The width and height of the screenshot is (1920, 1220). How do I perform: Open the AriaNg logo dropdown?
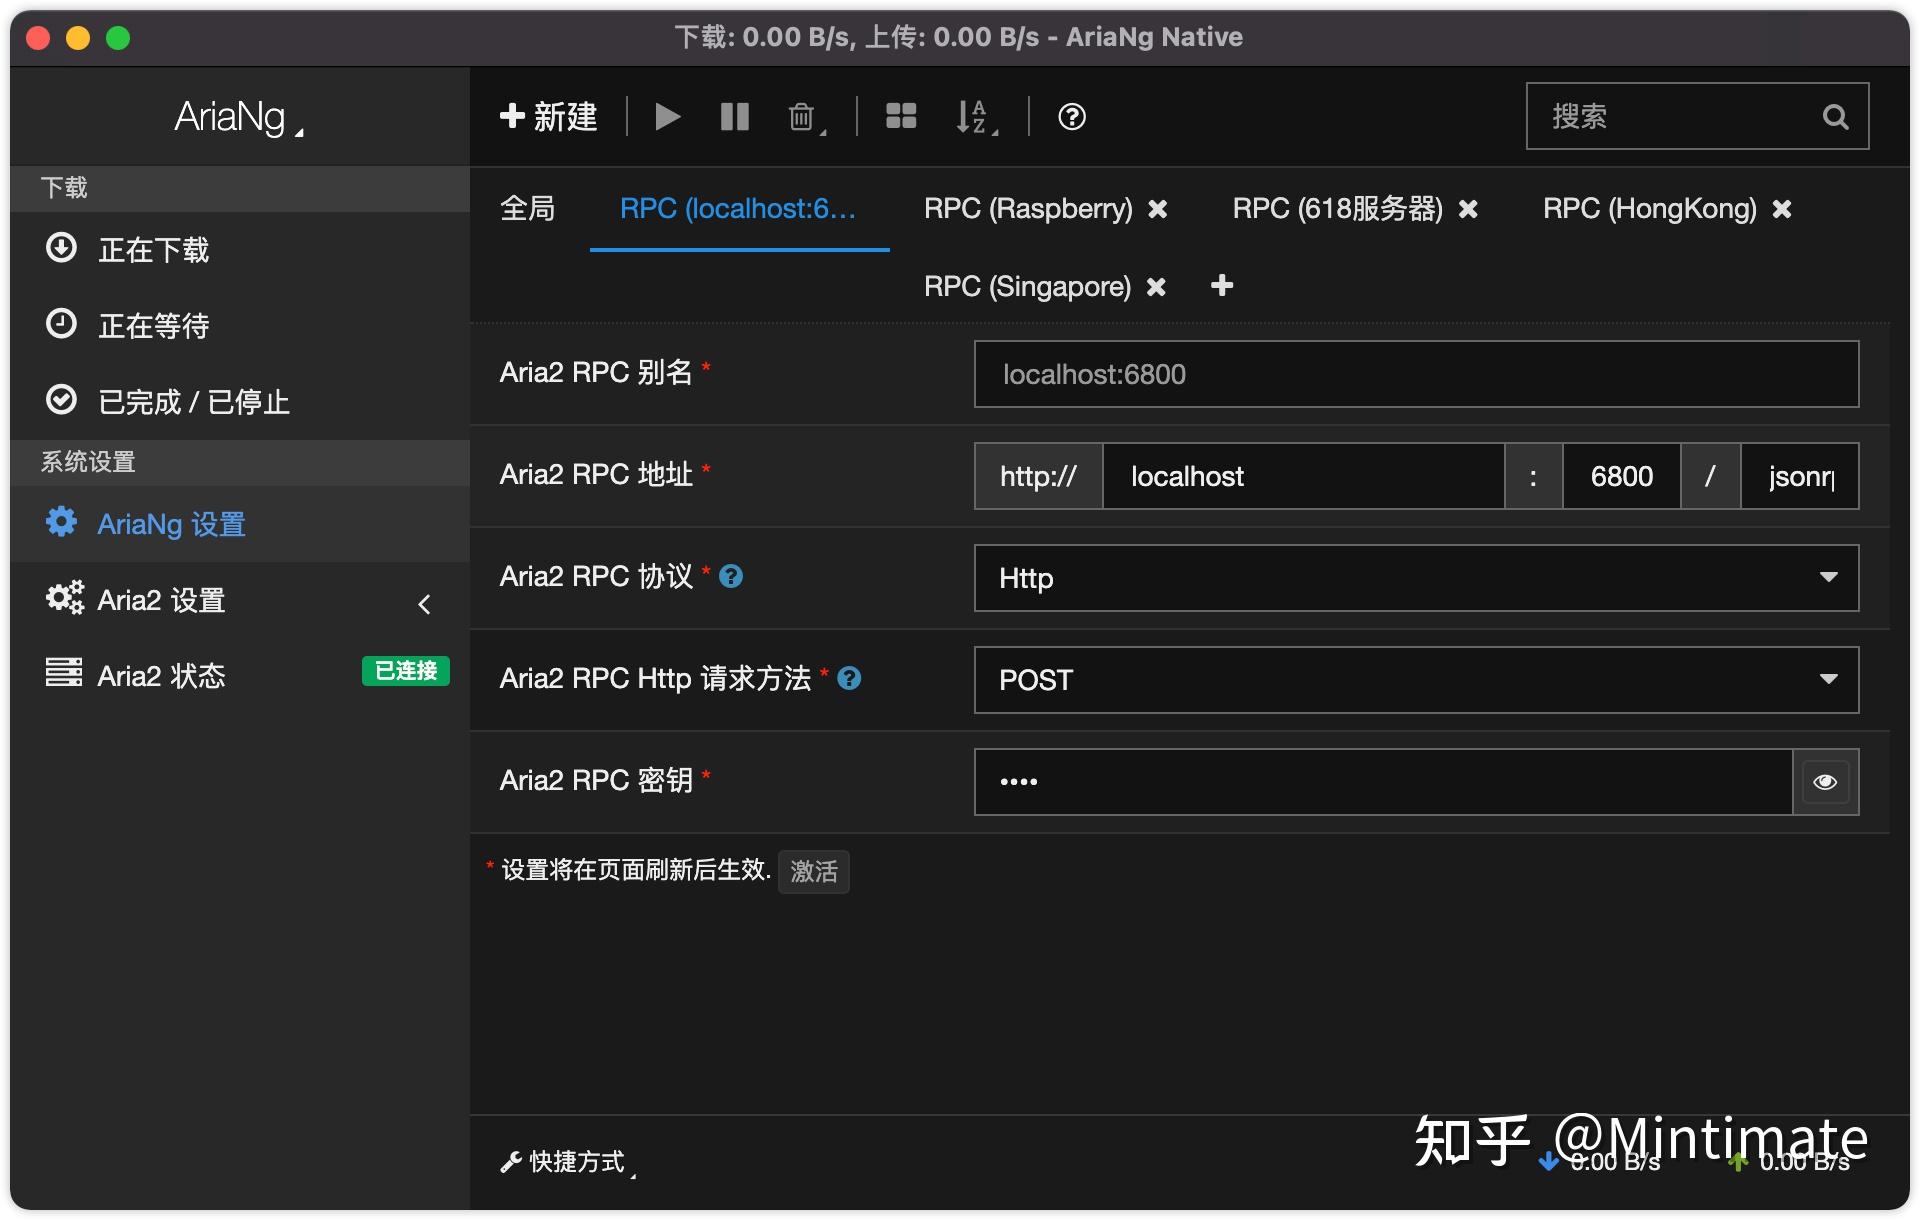coord(238,117)
